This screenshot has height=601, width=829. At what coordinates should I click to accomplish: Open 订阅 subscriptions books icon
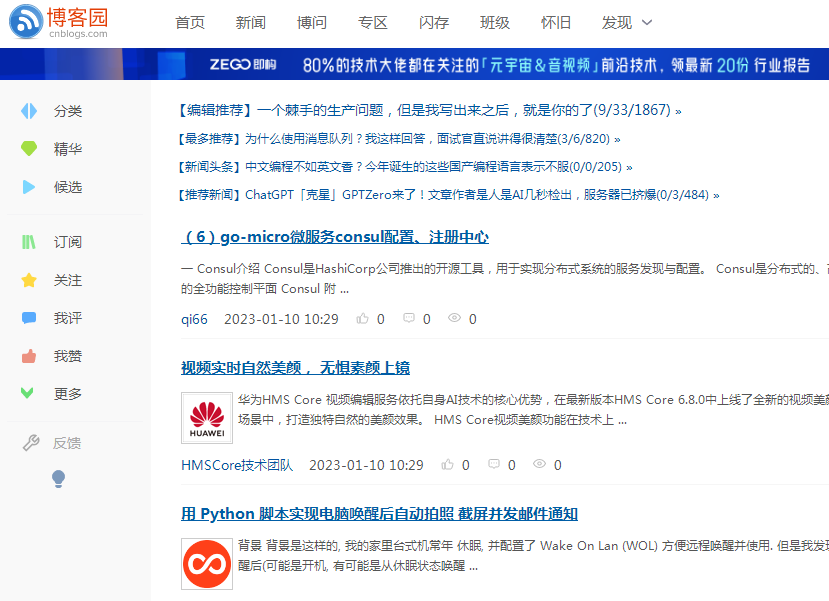pos(30,242)
